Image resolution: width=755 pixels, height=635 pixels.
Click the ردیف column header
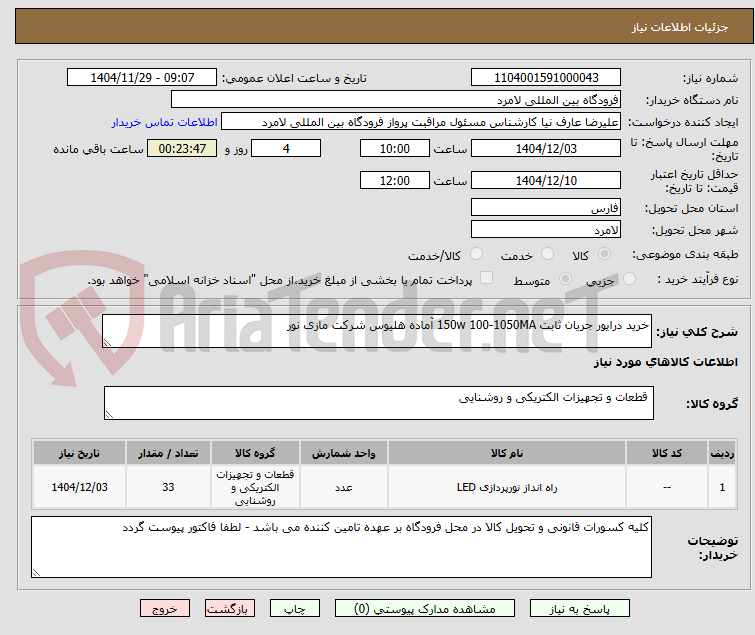coord(722,453)
